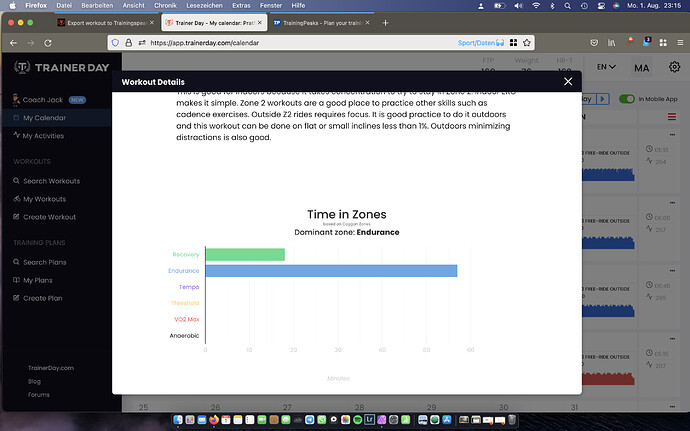The width and height of the screenshot is (690, 431).
Task: Toggle the In Mobile App switch
Action: click(x=626, y=99)
